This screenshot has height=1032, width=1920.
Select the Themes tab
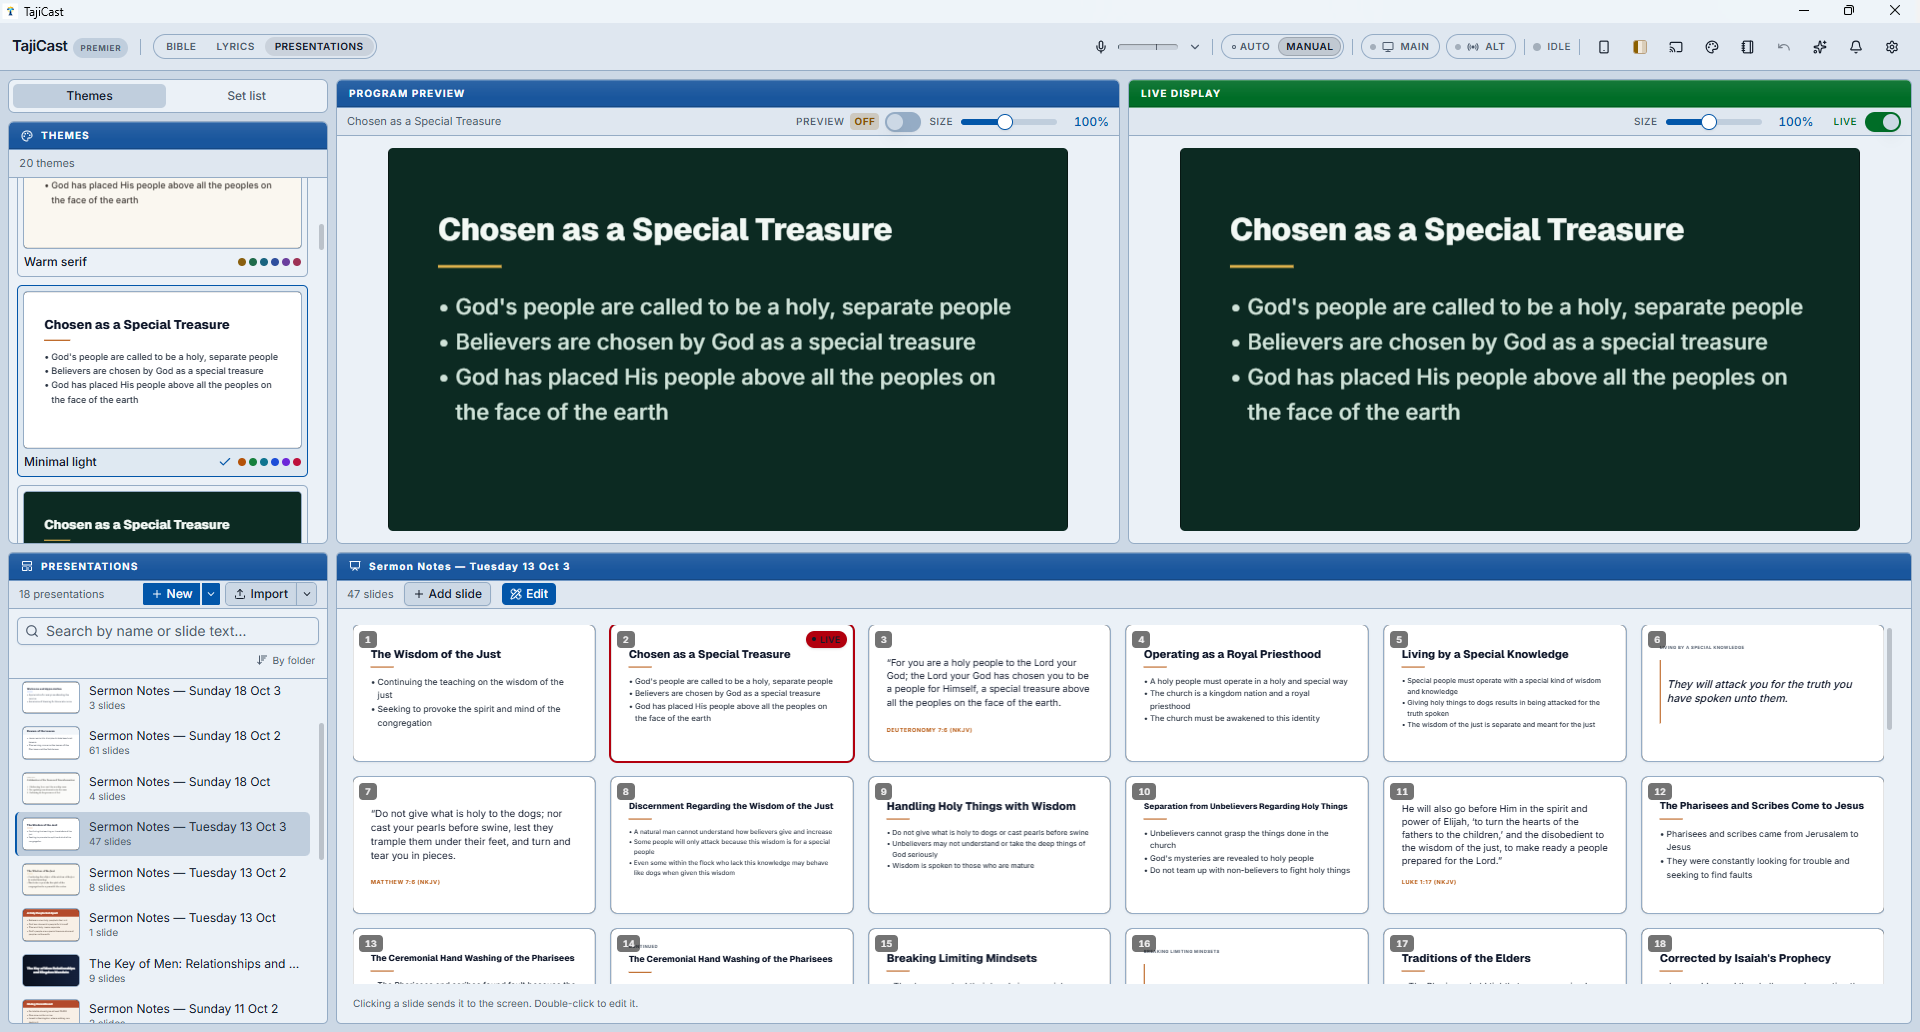coord(90,96)
